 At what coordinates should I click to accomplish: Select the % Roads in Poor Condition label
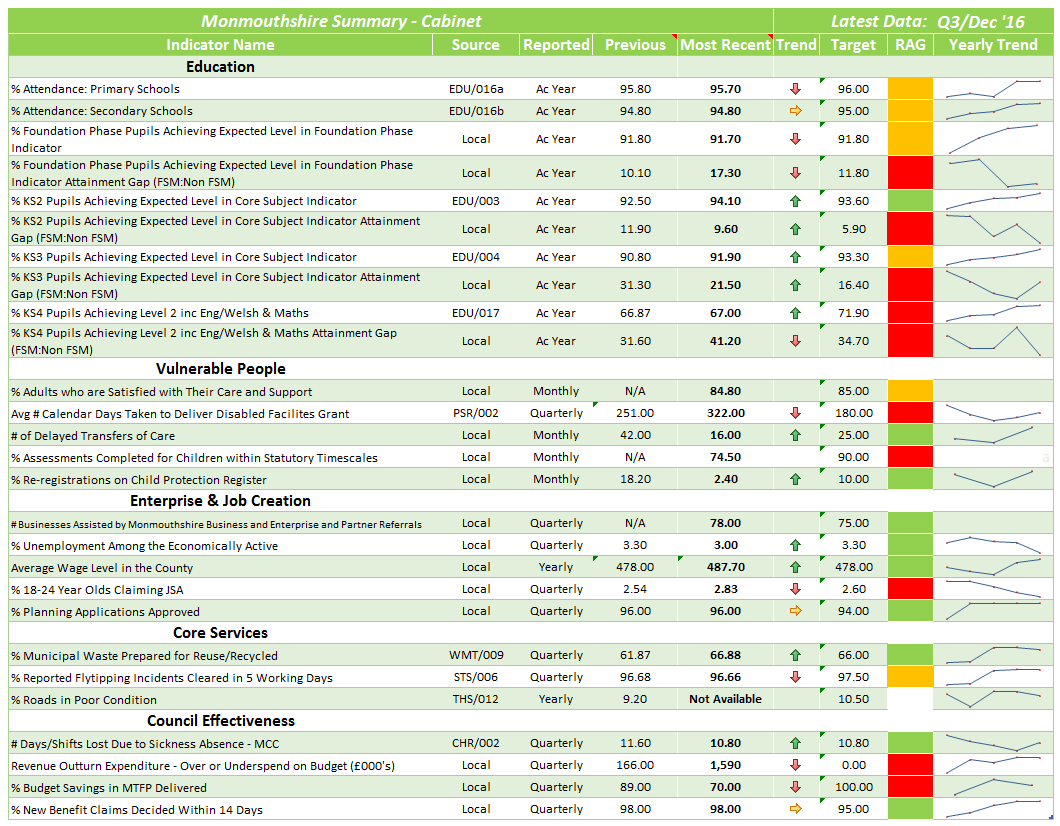[x=84, y=700]
